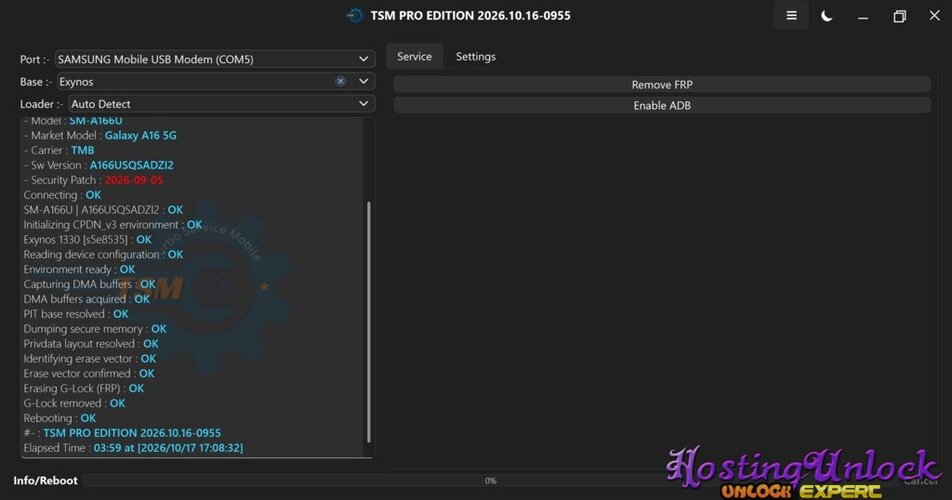
Task: Click the 'Elapsed Time : 03:59' log line
Action: click(x=133, y=448)
